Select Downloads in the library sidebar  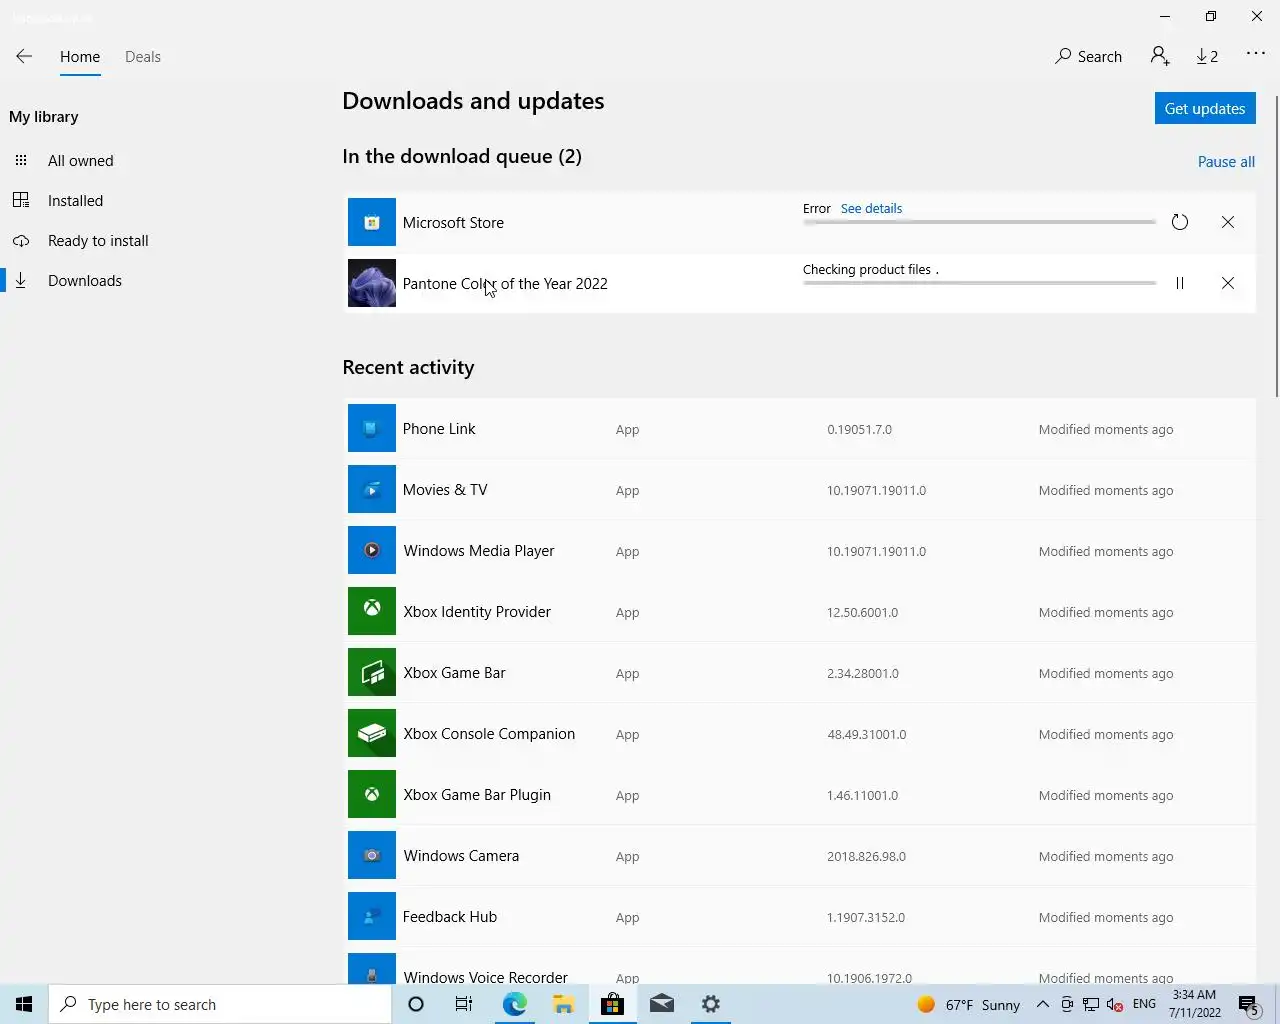[85, 281]
